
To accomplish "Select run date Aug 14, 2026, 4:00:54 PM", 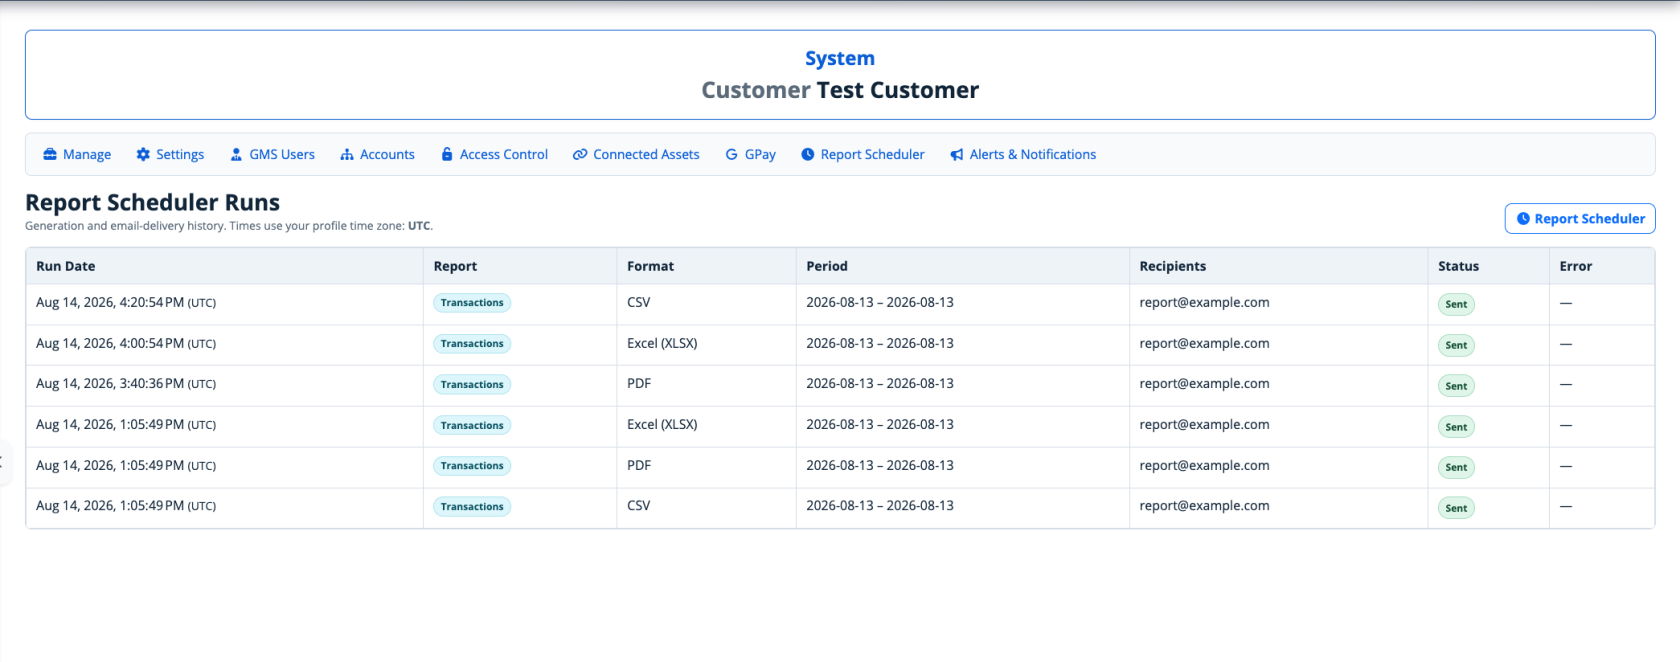I will [126, 344].
